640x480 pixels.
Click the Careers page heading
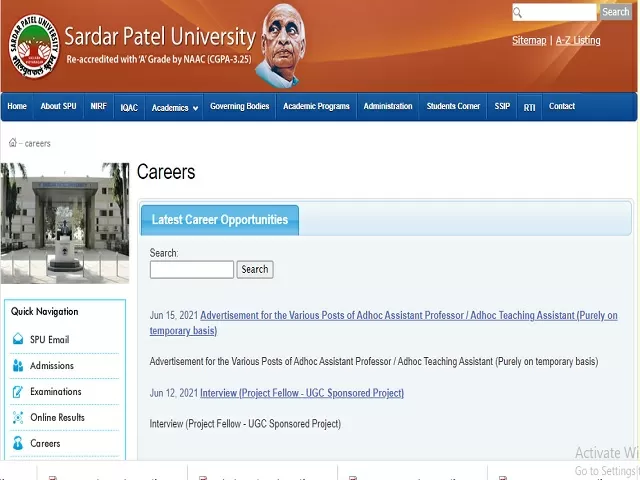click(166, 172)
